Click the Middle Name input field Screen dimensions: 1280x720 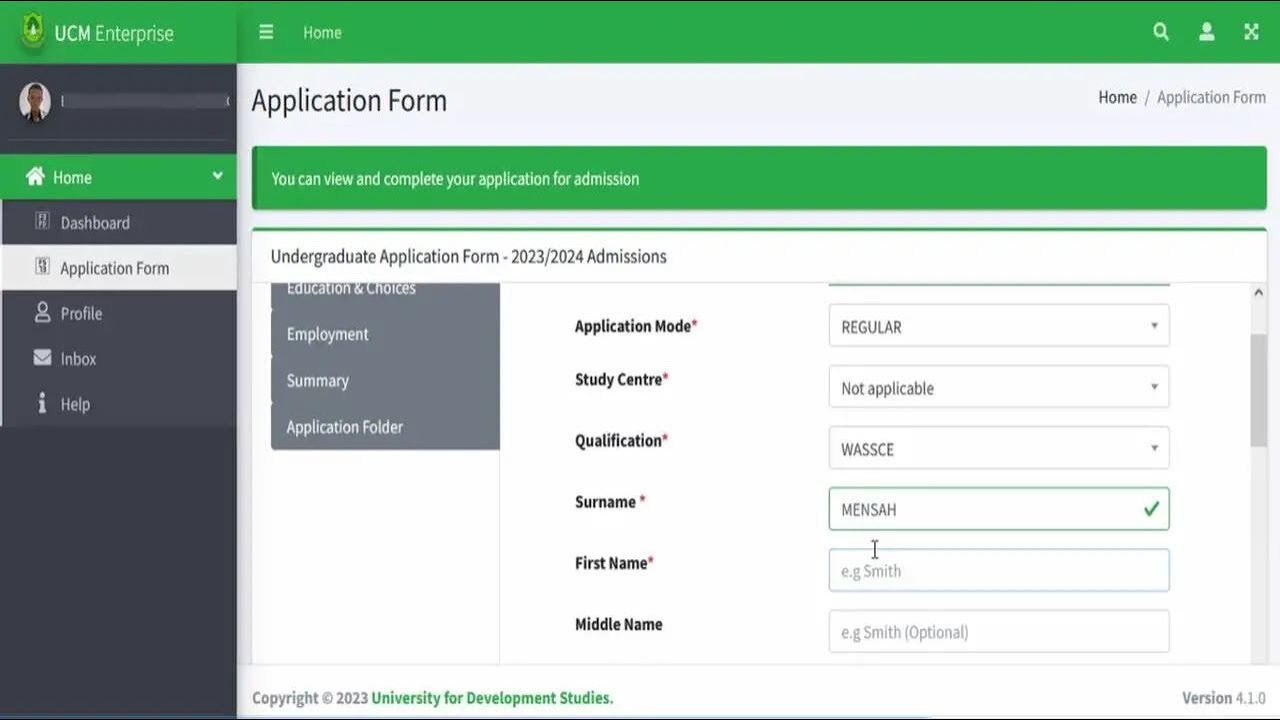[x=999, y=631]
